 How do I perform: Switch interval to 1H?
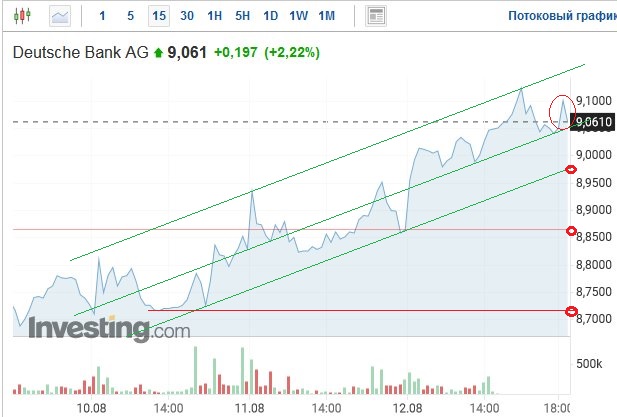(x=215, y=16)
